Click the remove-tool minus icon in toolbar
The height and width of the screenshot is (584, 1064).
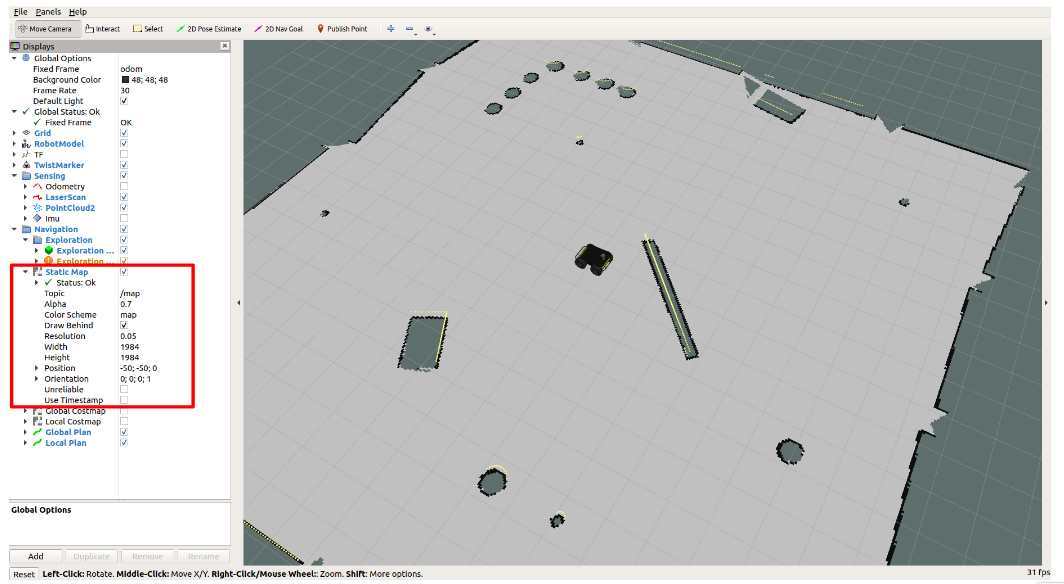pos(409,28)
